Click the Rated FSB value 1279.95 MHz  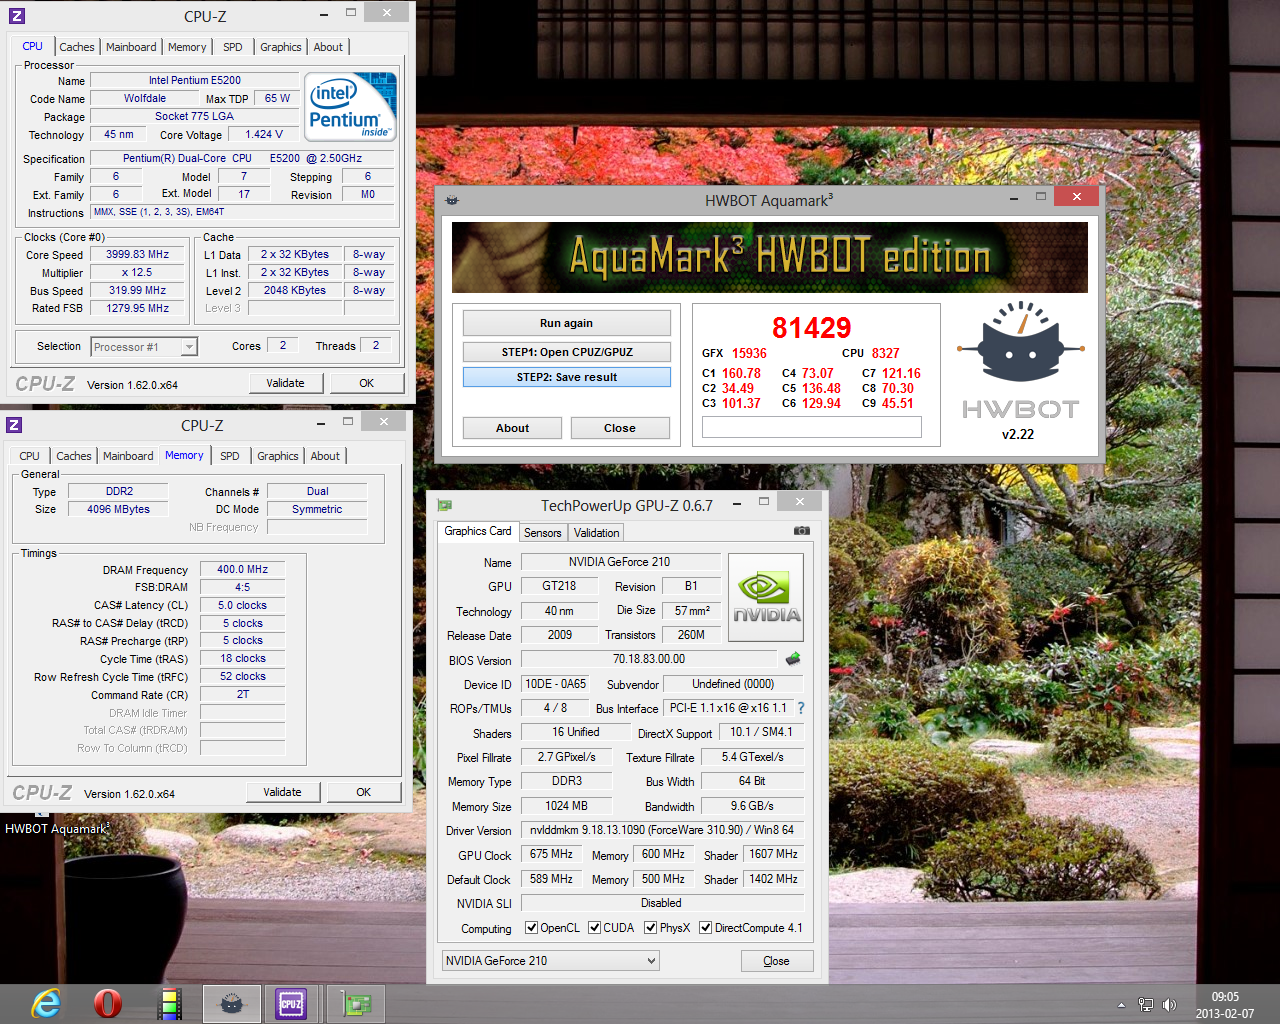[x=138, y=308]
